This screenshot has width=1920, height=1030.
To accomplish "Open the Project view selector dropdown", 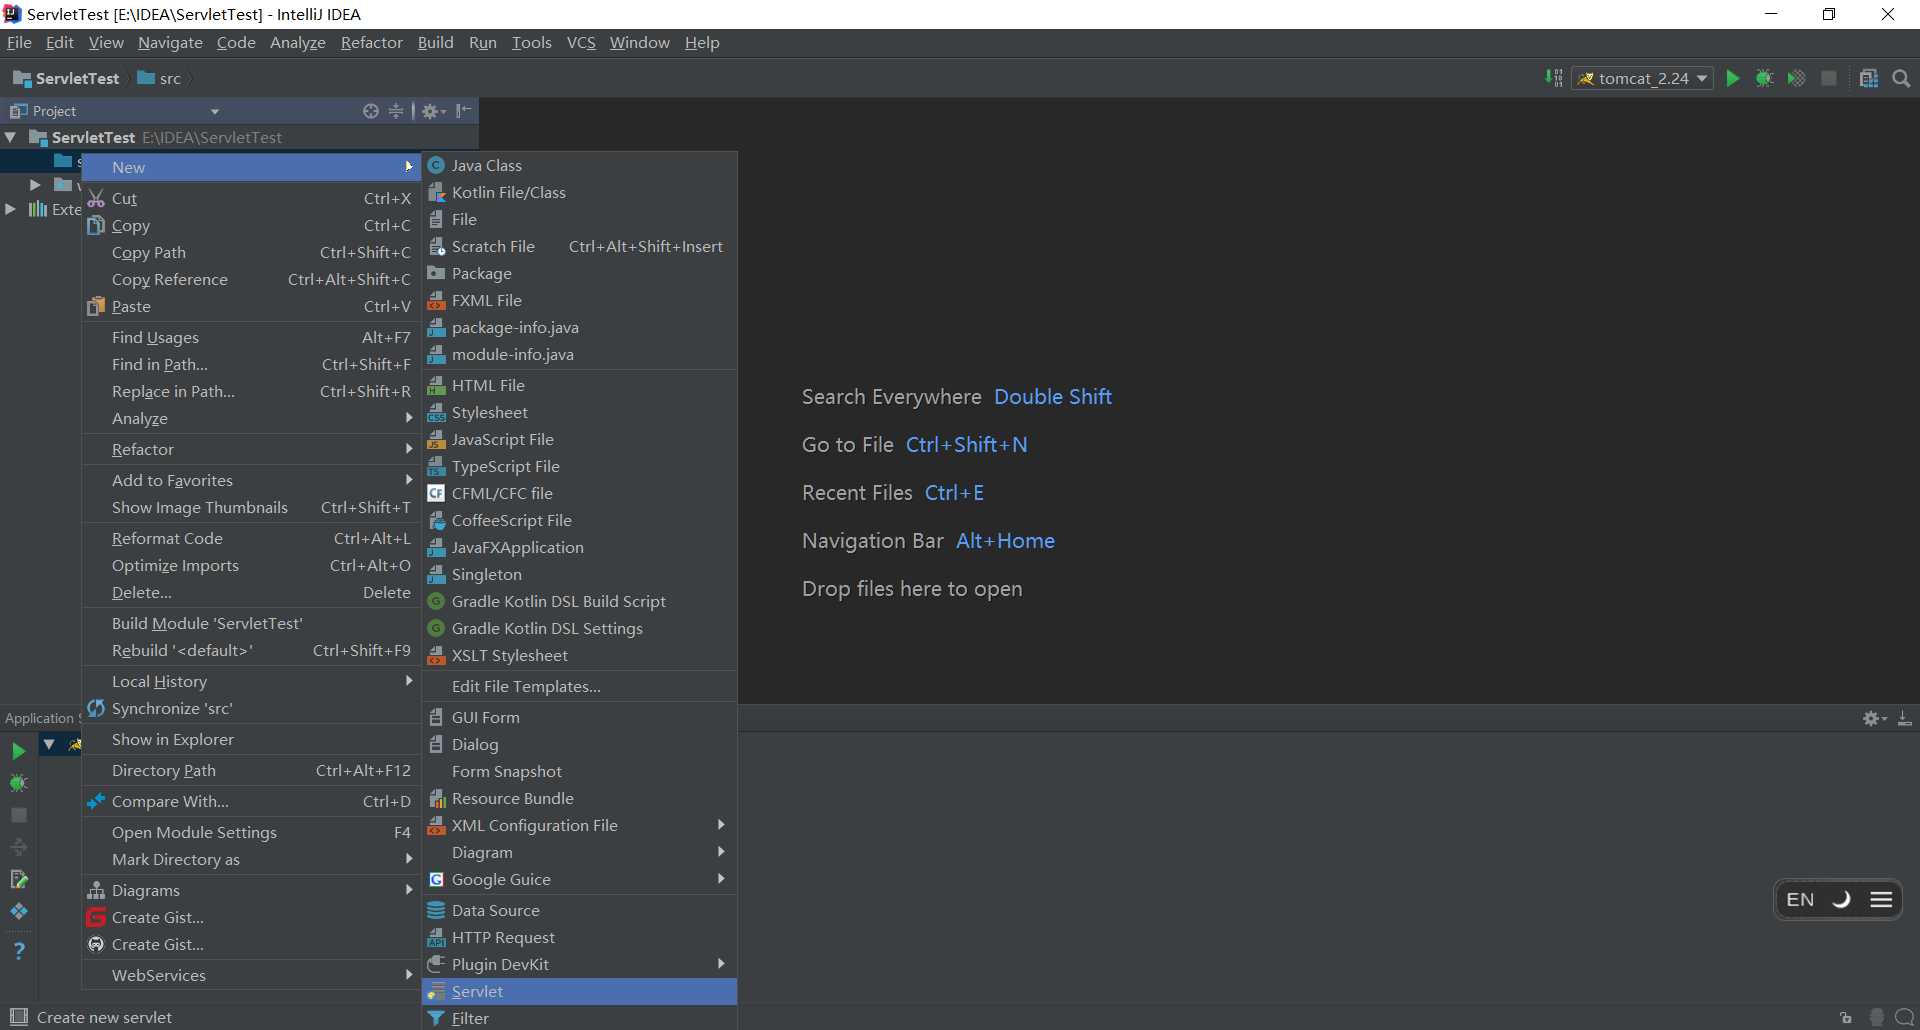I will tap(214, 111).
